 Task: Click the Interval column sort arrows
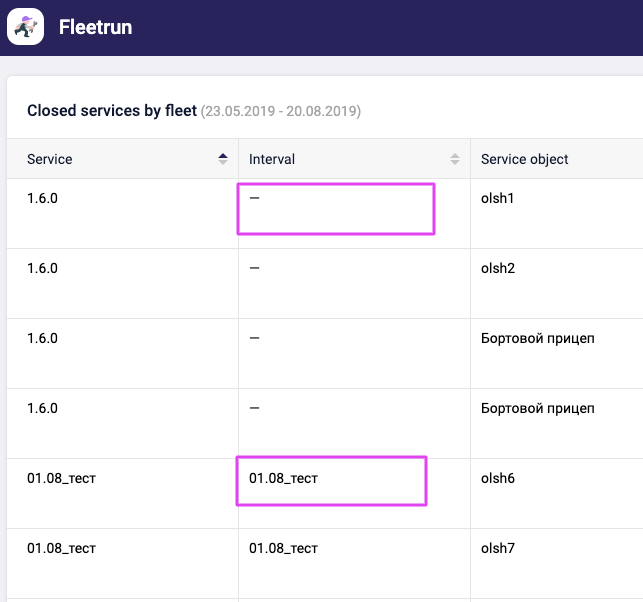(455, 159)
